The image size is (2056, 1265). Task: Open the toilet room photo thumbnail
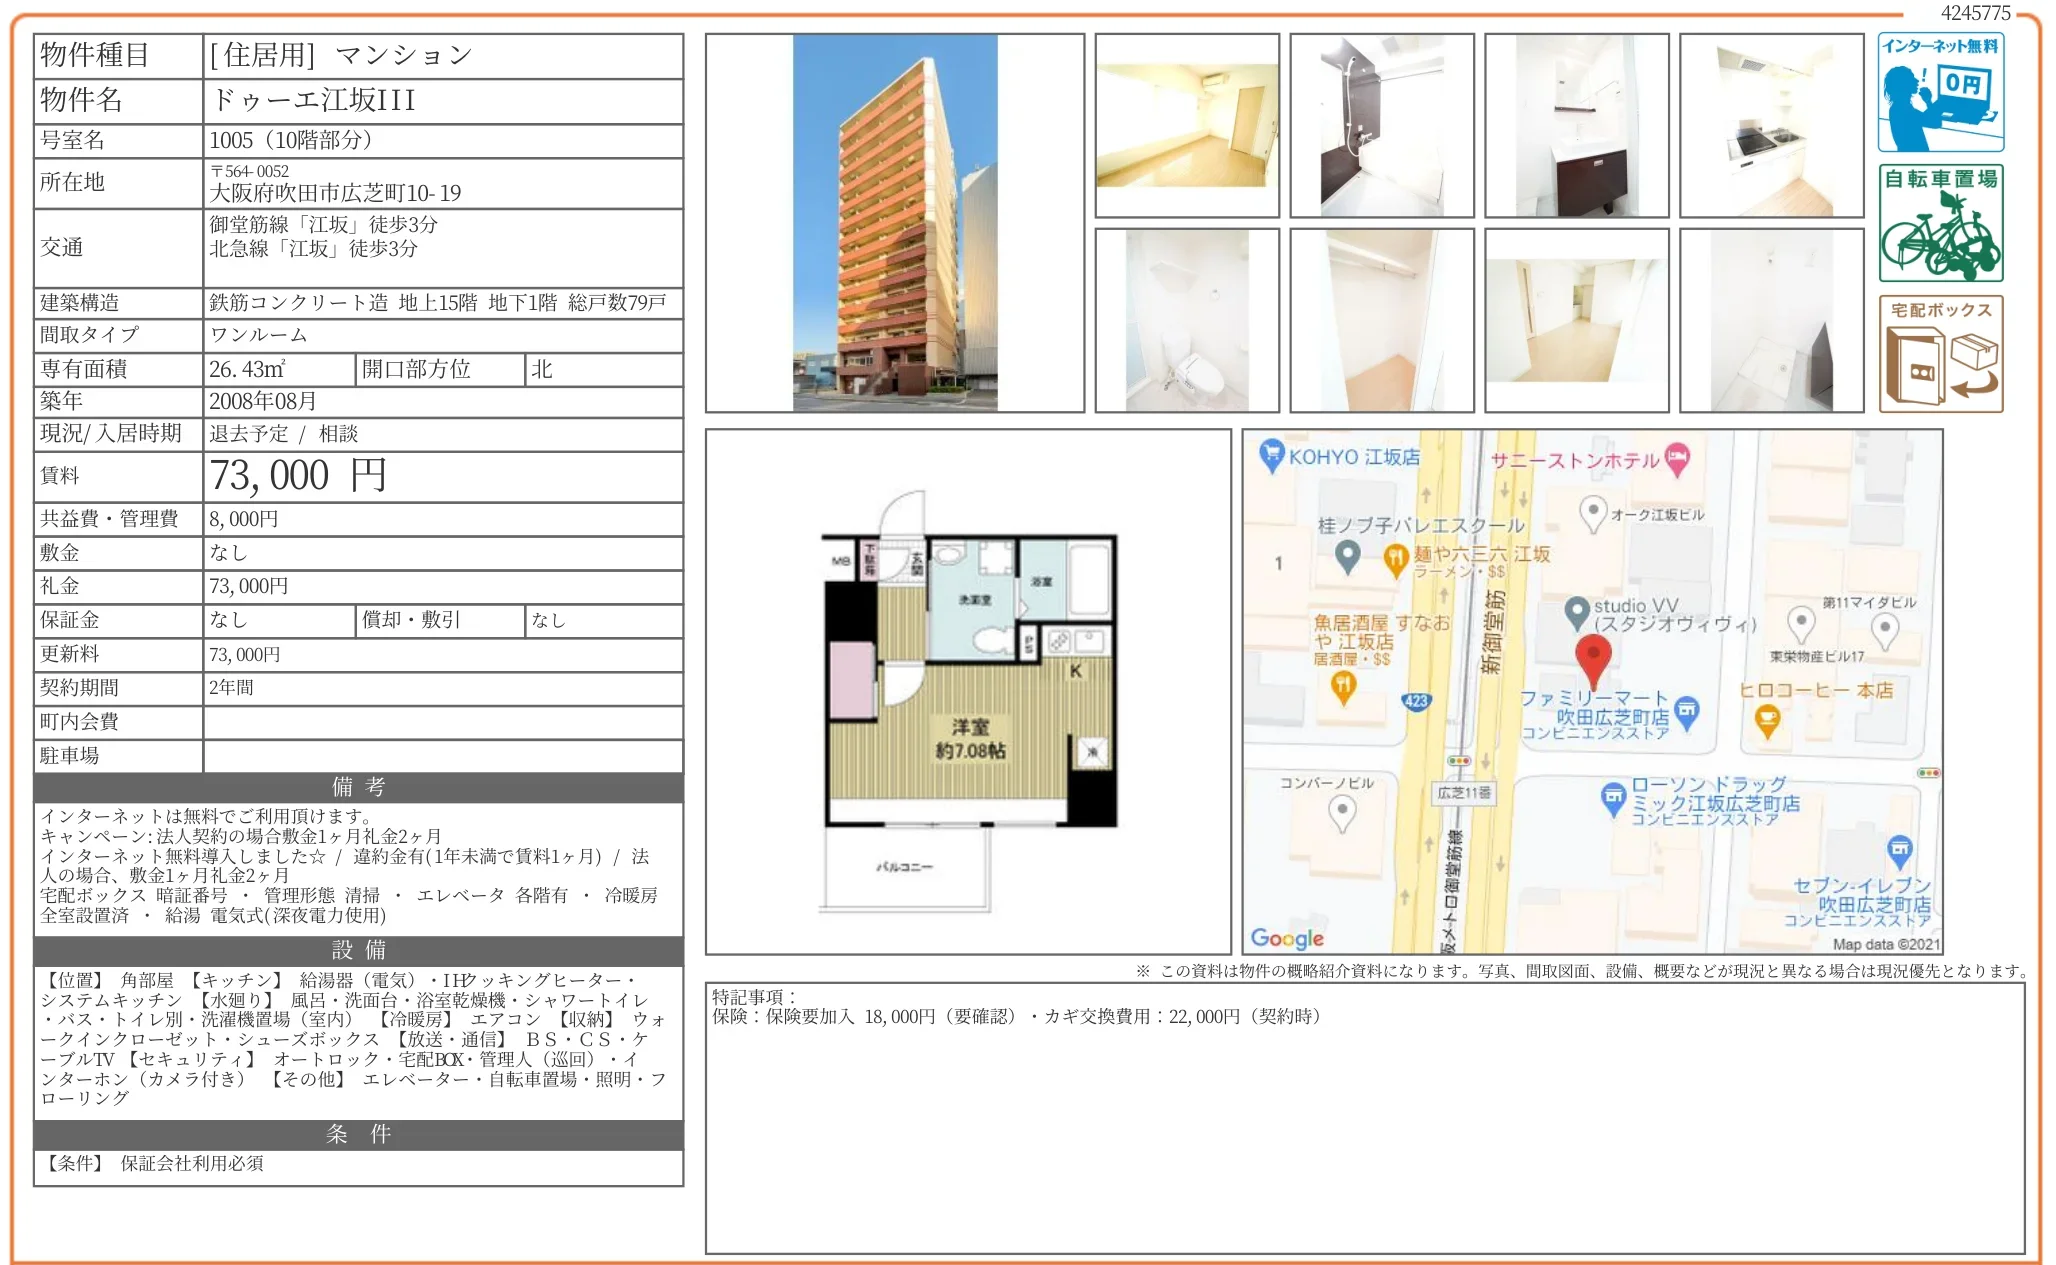(1186, 320)
